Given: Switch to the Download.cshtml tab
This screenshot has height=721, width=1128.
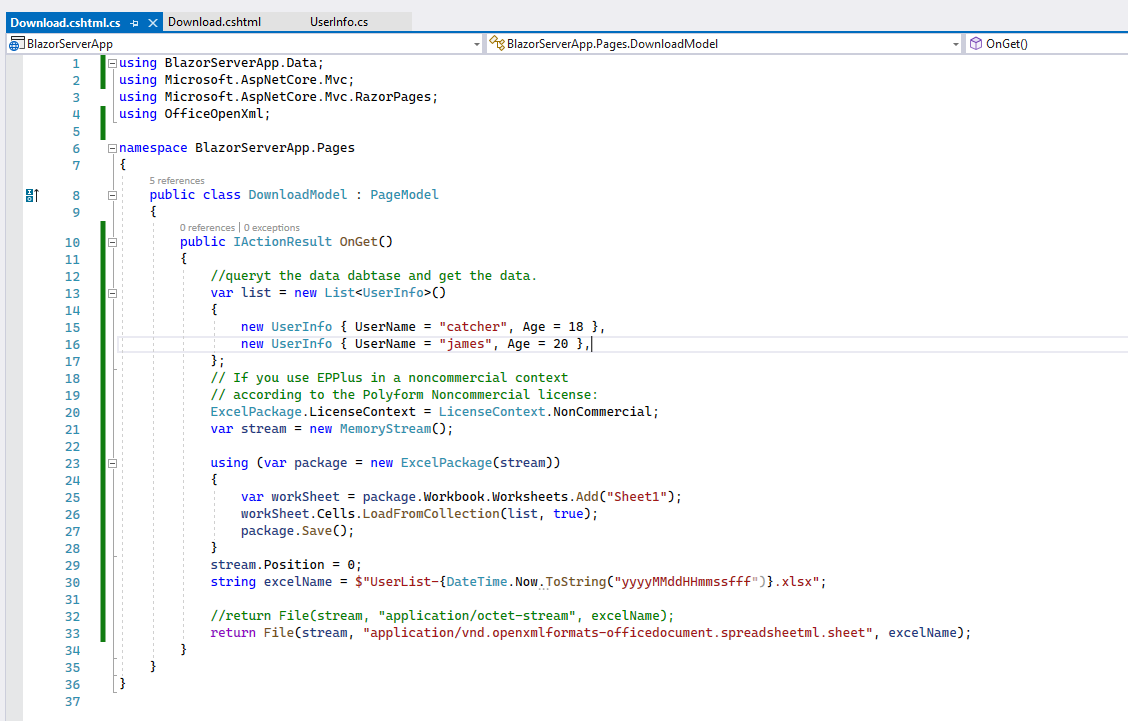Looking at the screenshot, I should tap(214, 22).
